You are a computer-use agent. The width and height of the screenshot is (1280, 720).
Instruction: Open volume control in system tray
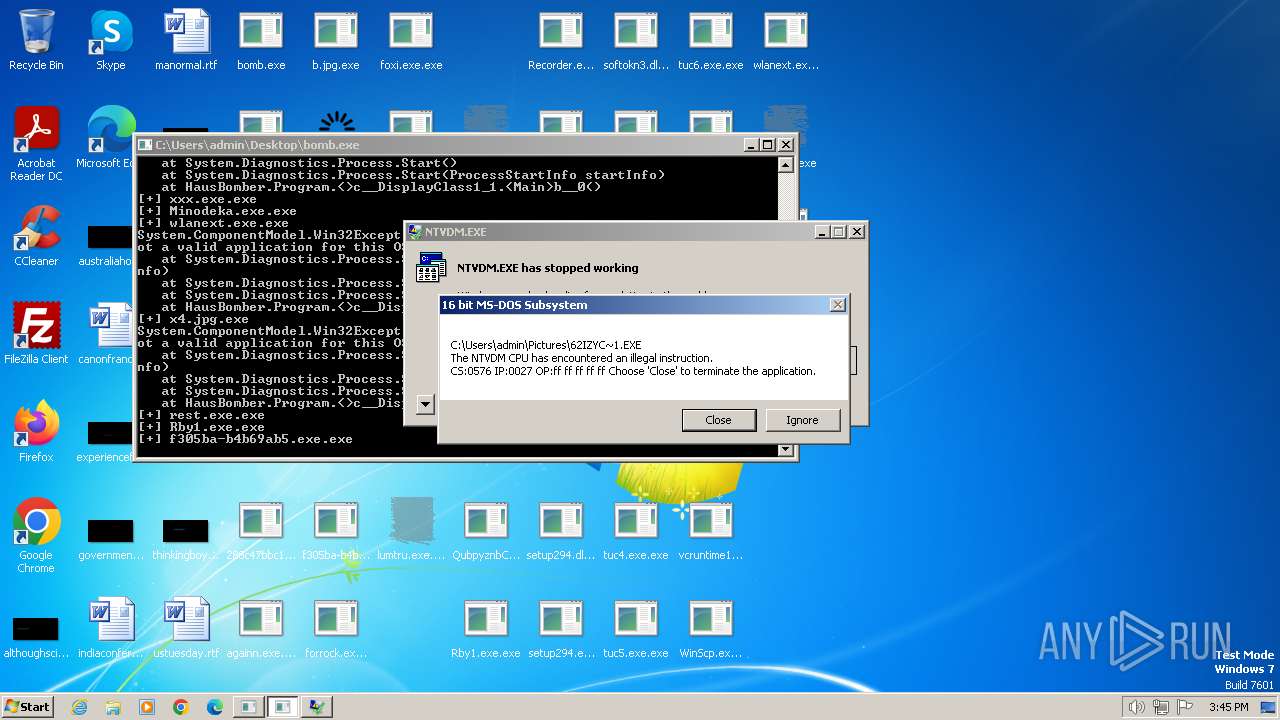(x=1136, y=707)
